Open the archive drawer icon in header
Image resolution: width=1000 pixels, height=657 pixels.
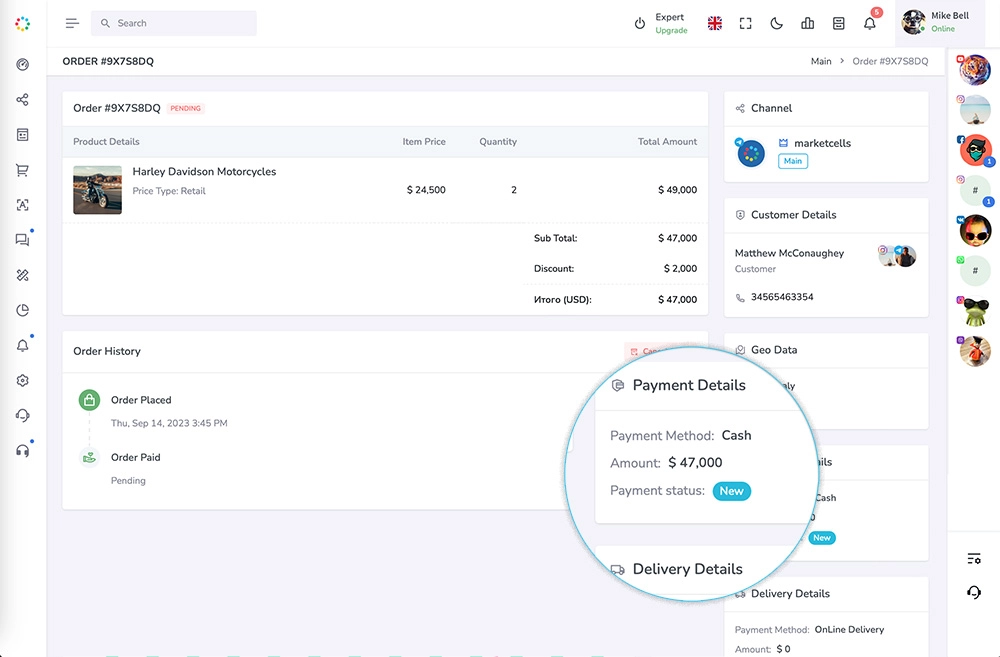coord(839,23)
